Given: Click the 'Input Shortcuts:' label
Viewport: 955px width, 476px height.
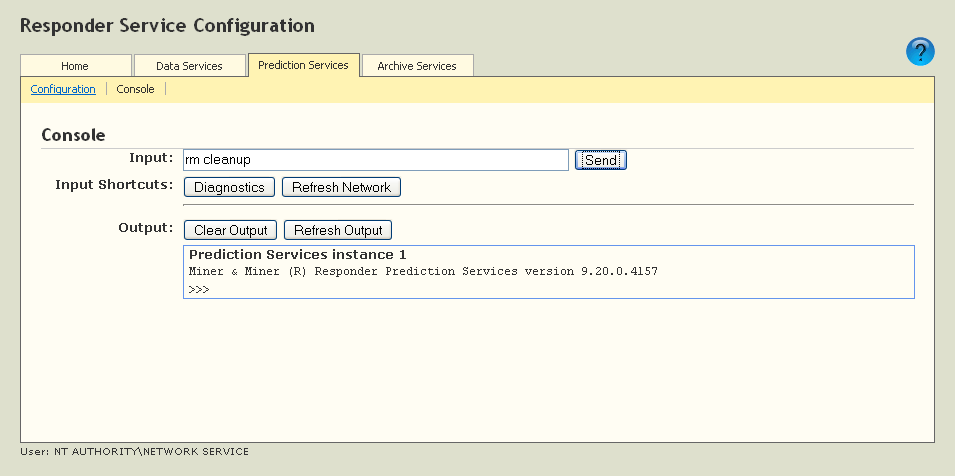Looking at the screenshot, I should 114,185.
